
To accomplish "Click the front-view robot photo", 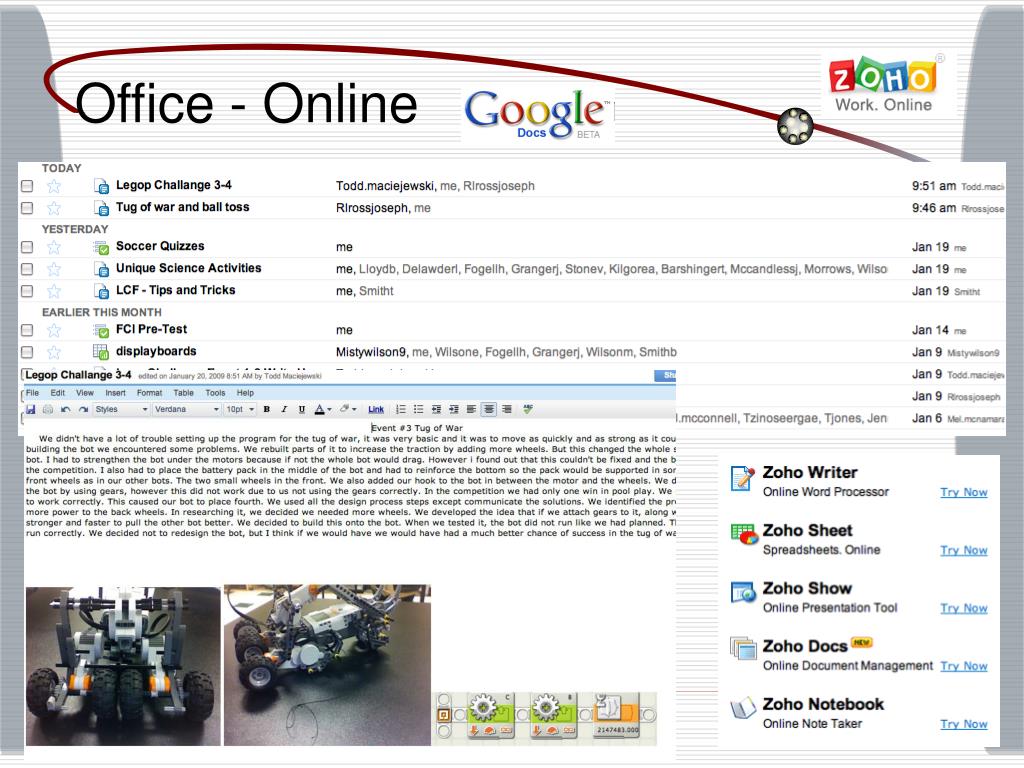I will click(x=123, y=666).
